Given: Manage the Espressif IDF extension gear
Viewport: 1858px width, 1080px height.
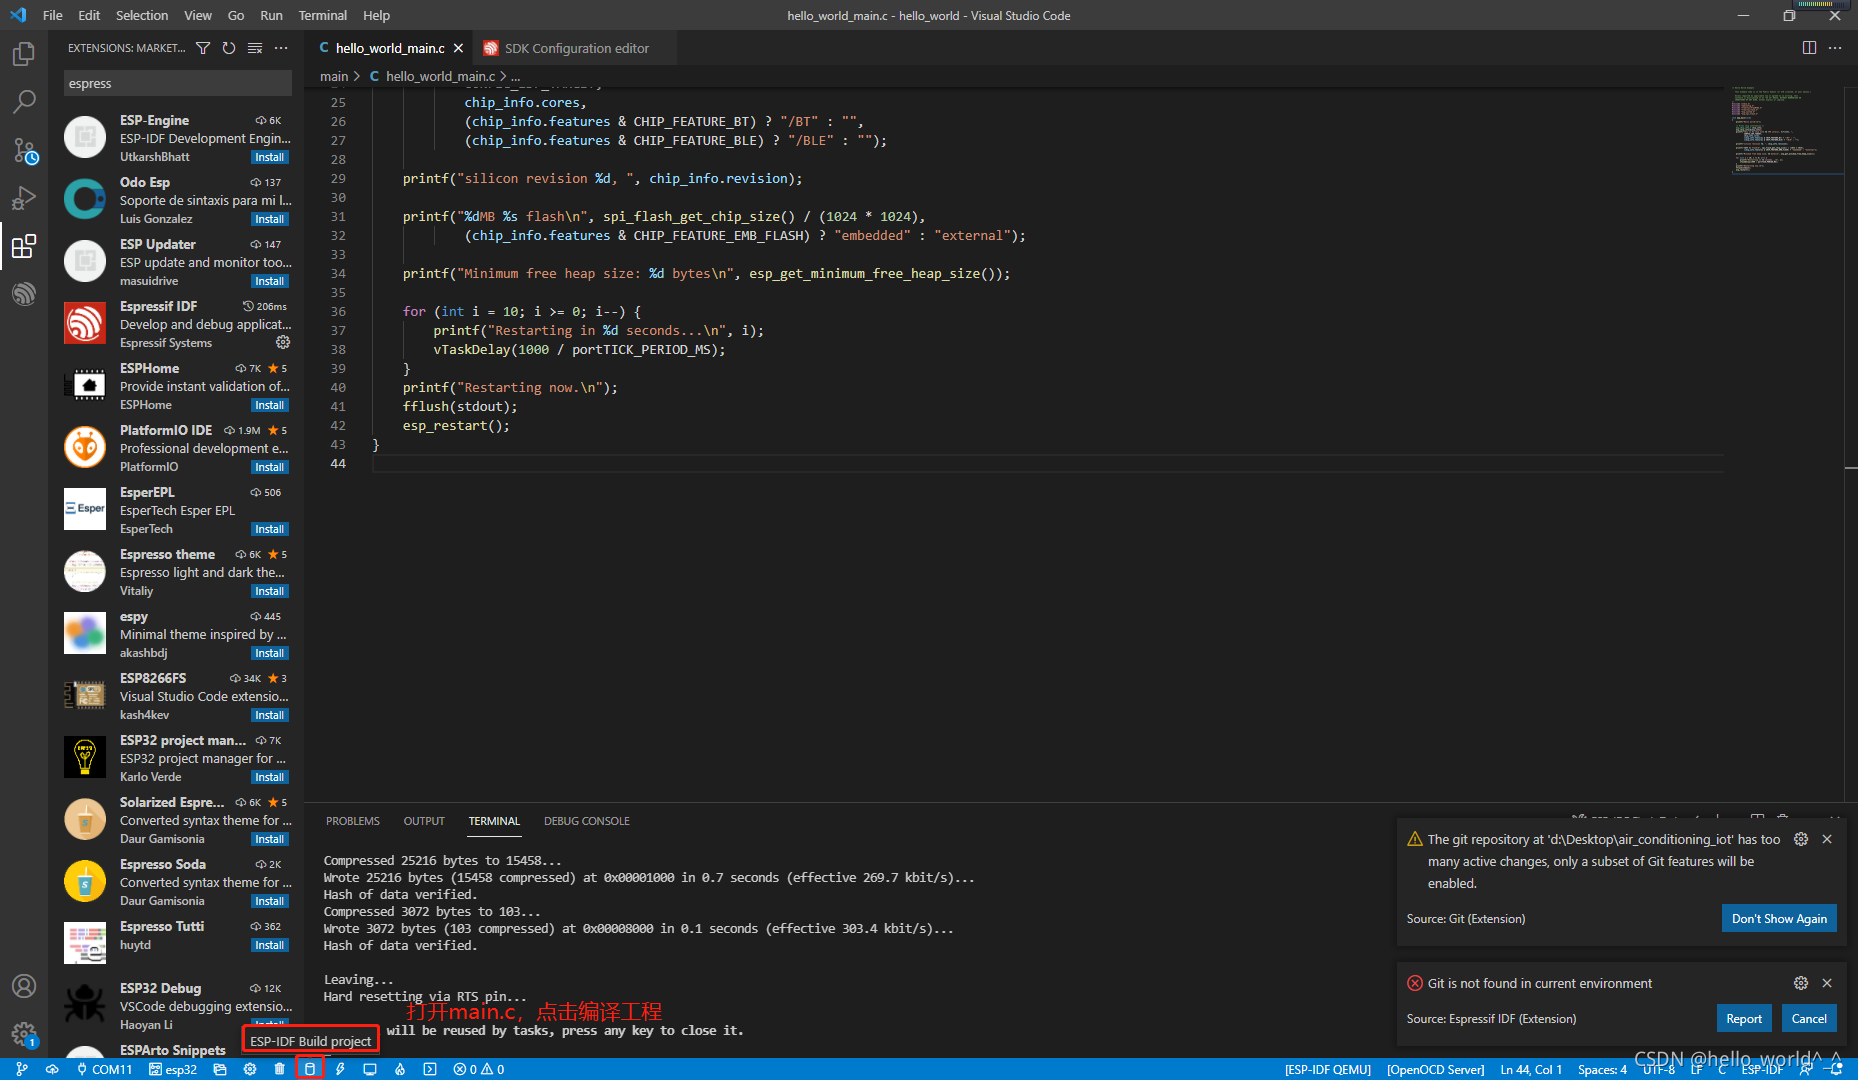Looking at the screenshot, I should tap(283, 342).
